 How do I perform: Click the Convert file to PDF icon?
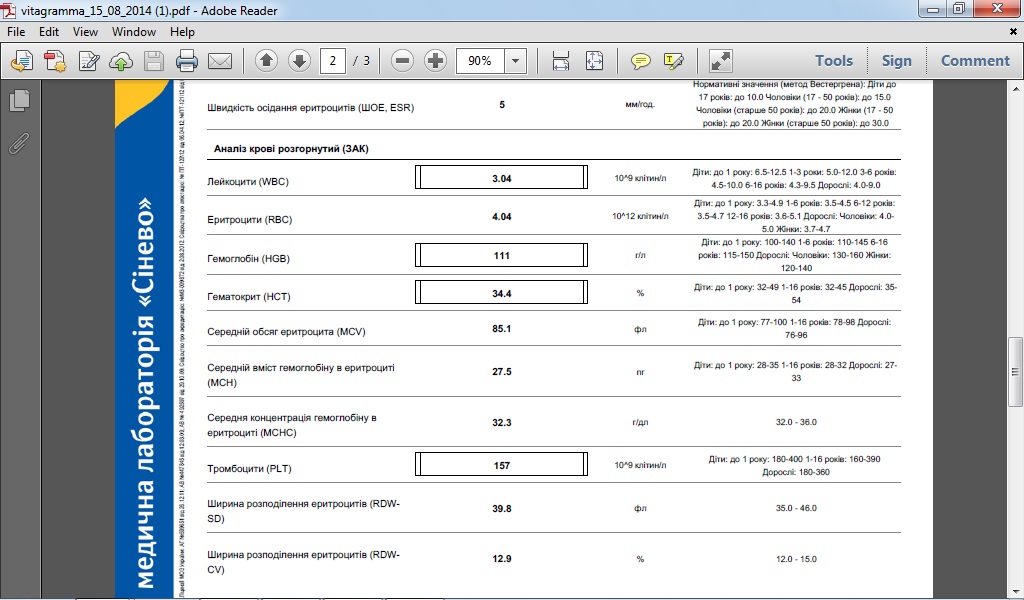pyautogui.click(x=55, y=61)
